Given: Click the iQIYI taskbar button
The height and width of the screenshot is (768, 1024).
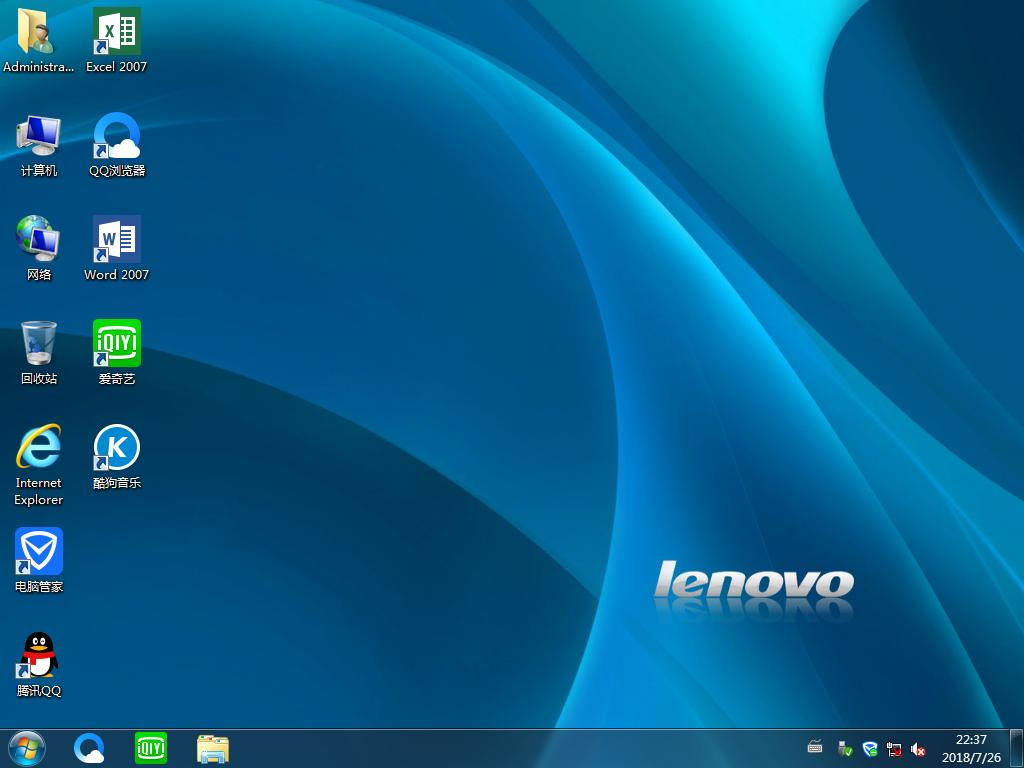Looking at the screenshot, I should (x=151, y=748).
